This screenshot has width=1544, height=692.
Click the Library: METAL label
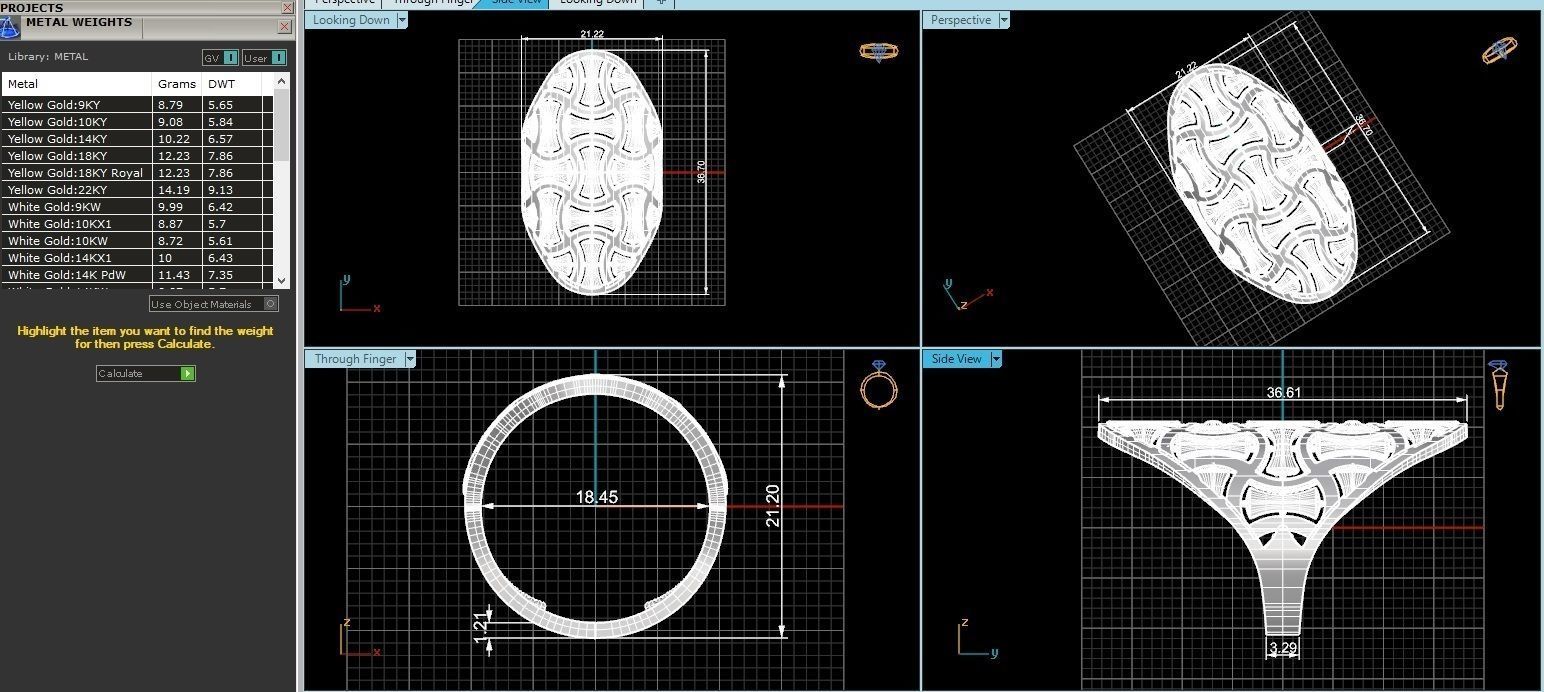(48, 58)
